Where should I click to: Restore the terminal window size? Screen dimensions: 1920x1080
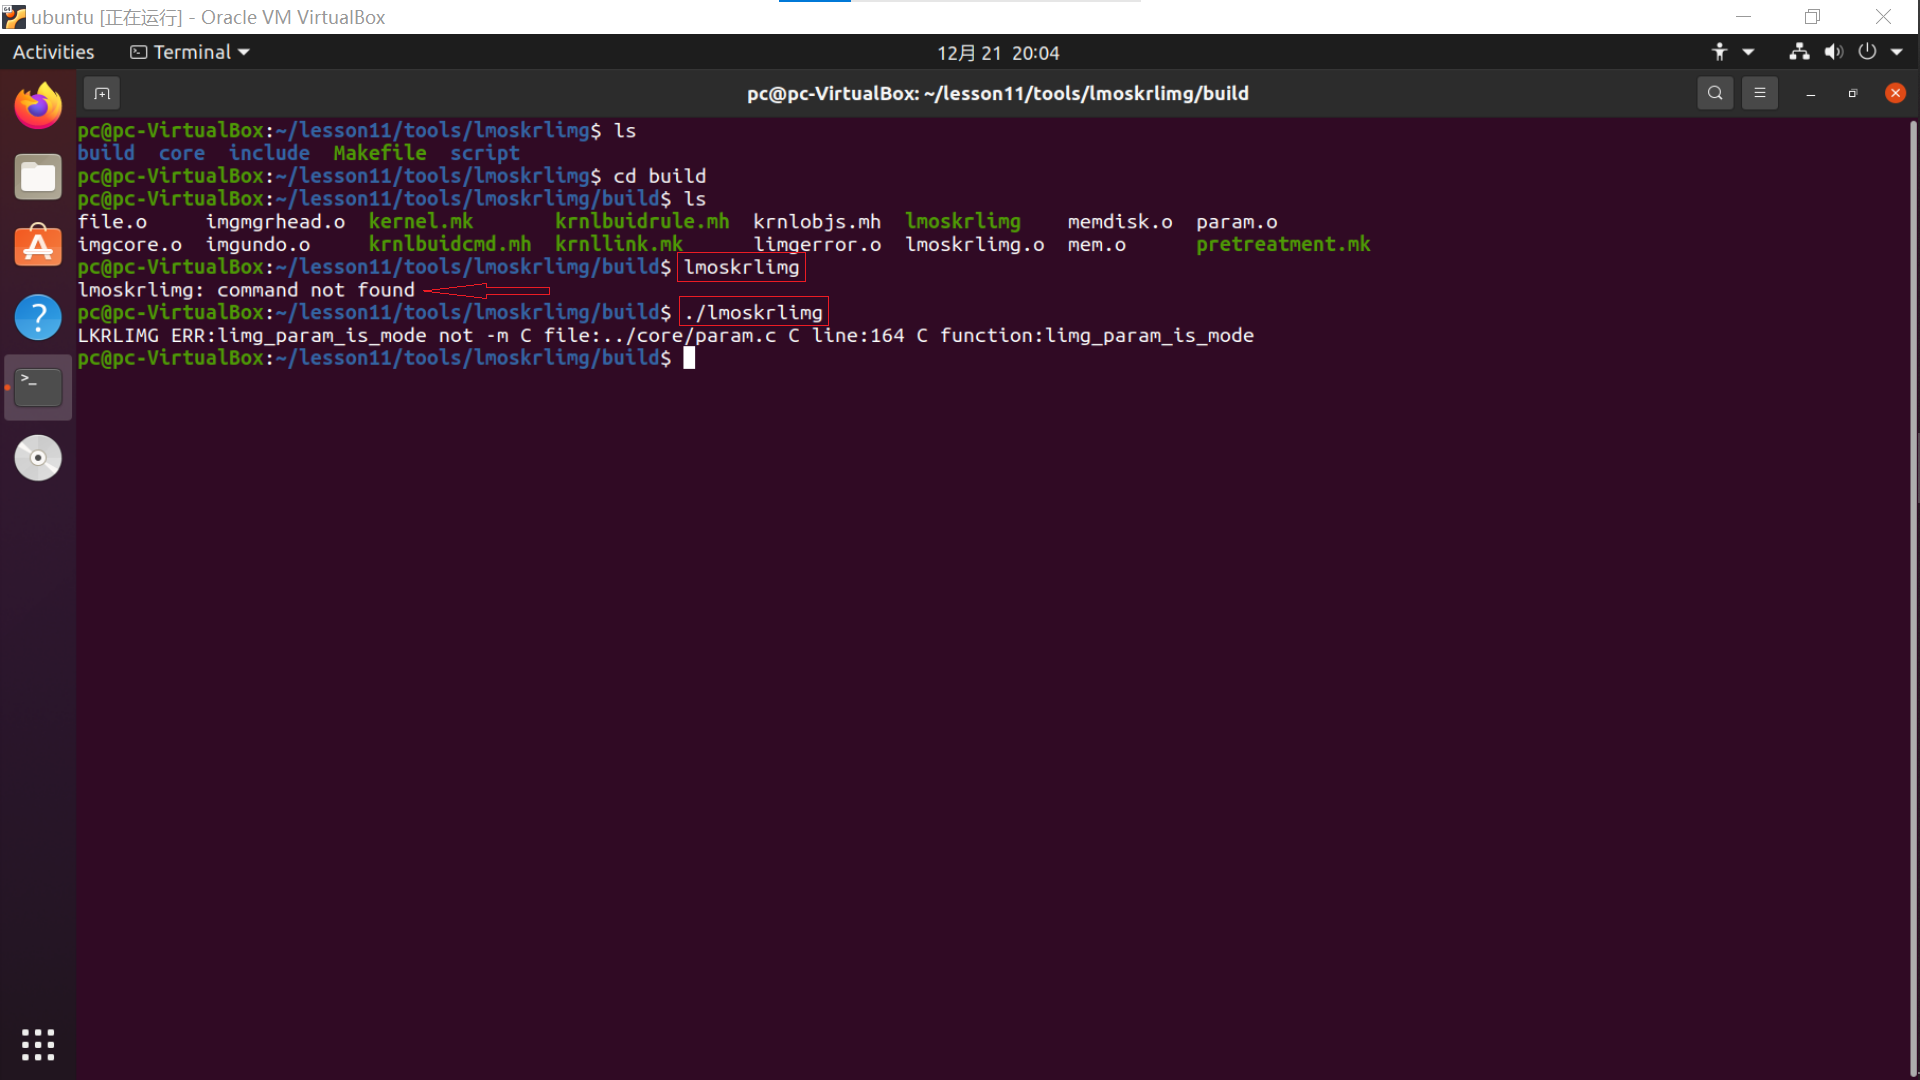[1852, 93]
